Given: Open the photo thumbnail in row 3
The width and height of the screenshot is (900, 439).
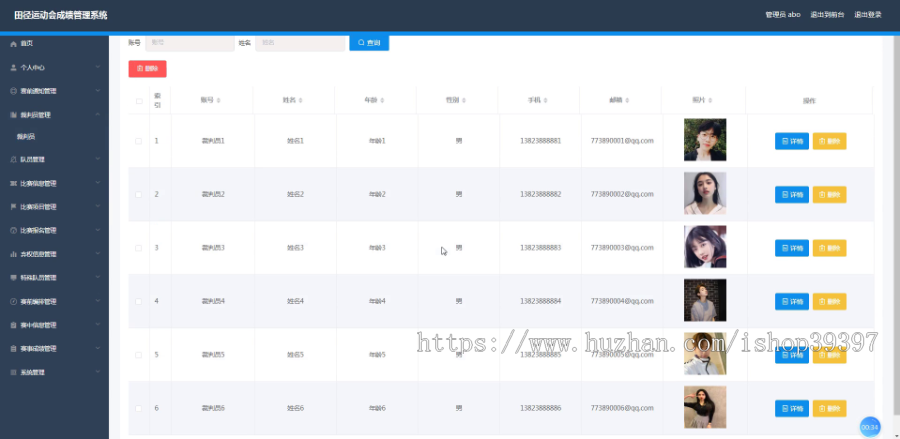Looking at the screenshot, I should tap(705, 247).
